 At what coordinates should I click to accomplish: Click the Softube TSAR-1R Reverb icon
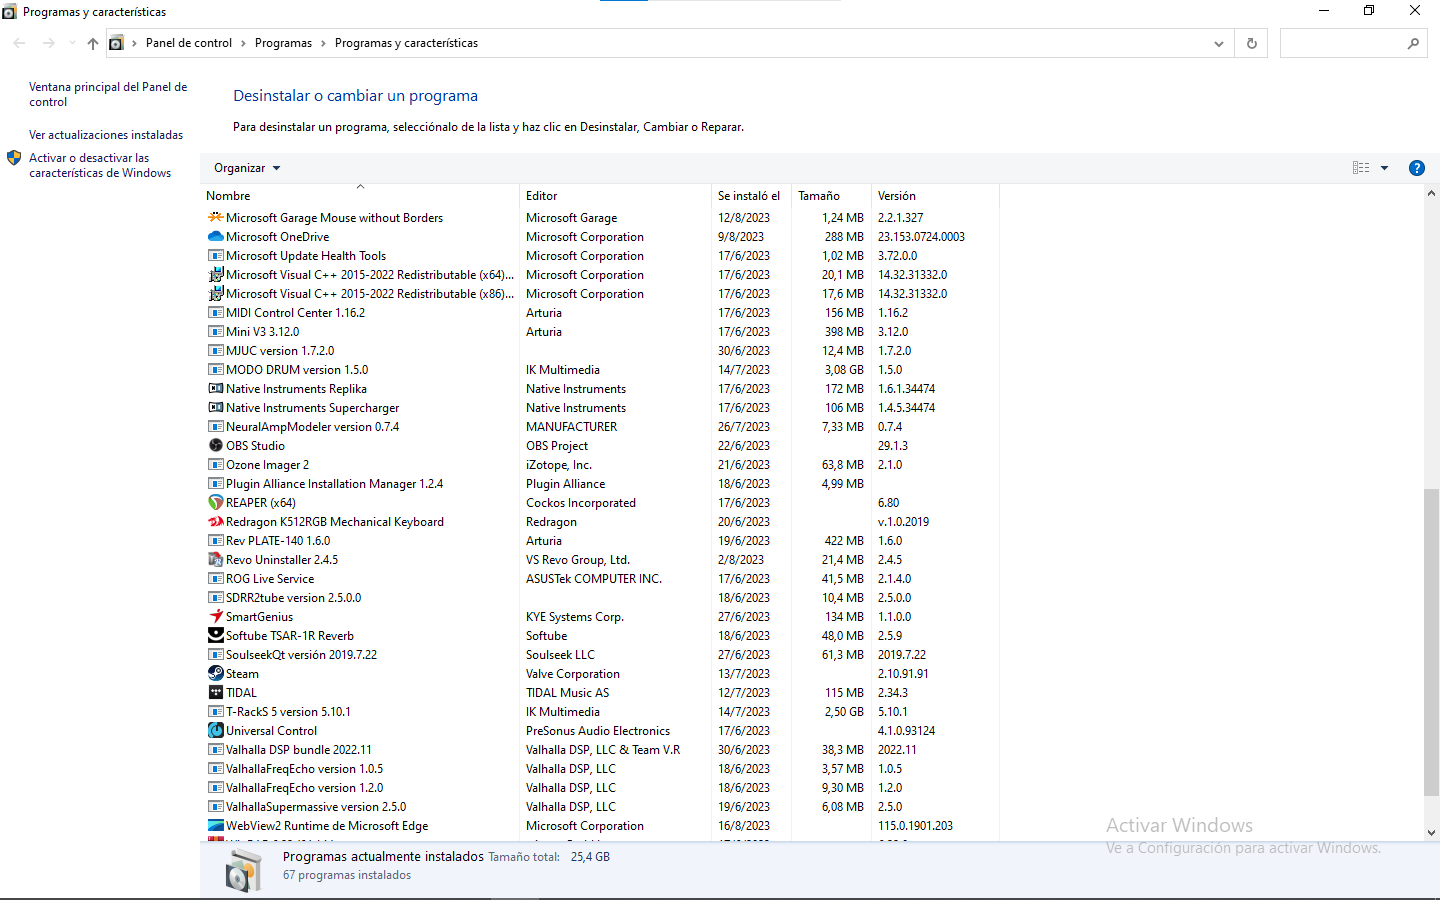coord(215,636)
